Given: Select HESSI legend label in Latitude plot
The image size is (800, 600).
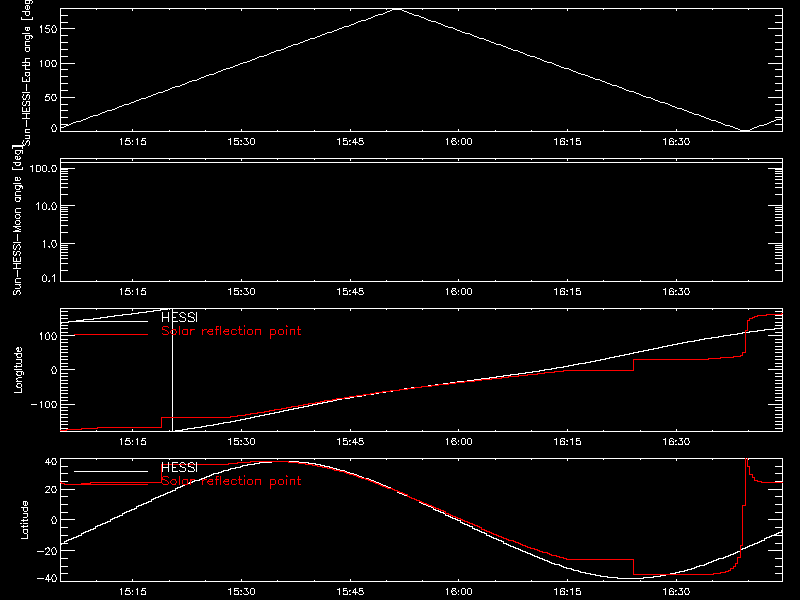Looking at the screenshot, I should (179, 468).
